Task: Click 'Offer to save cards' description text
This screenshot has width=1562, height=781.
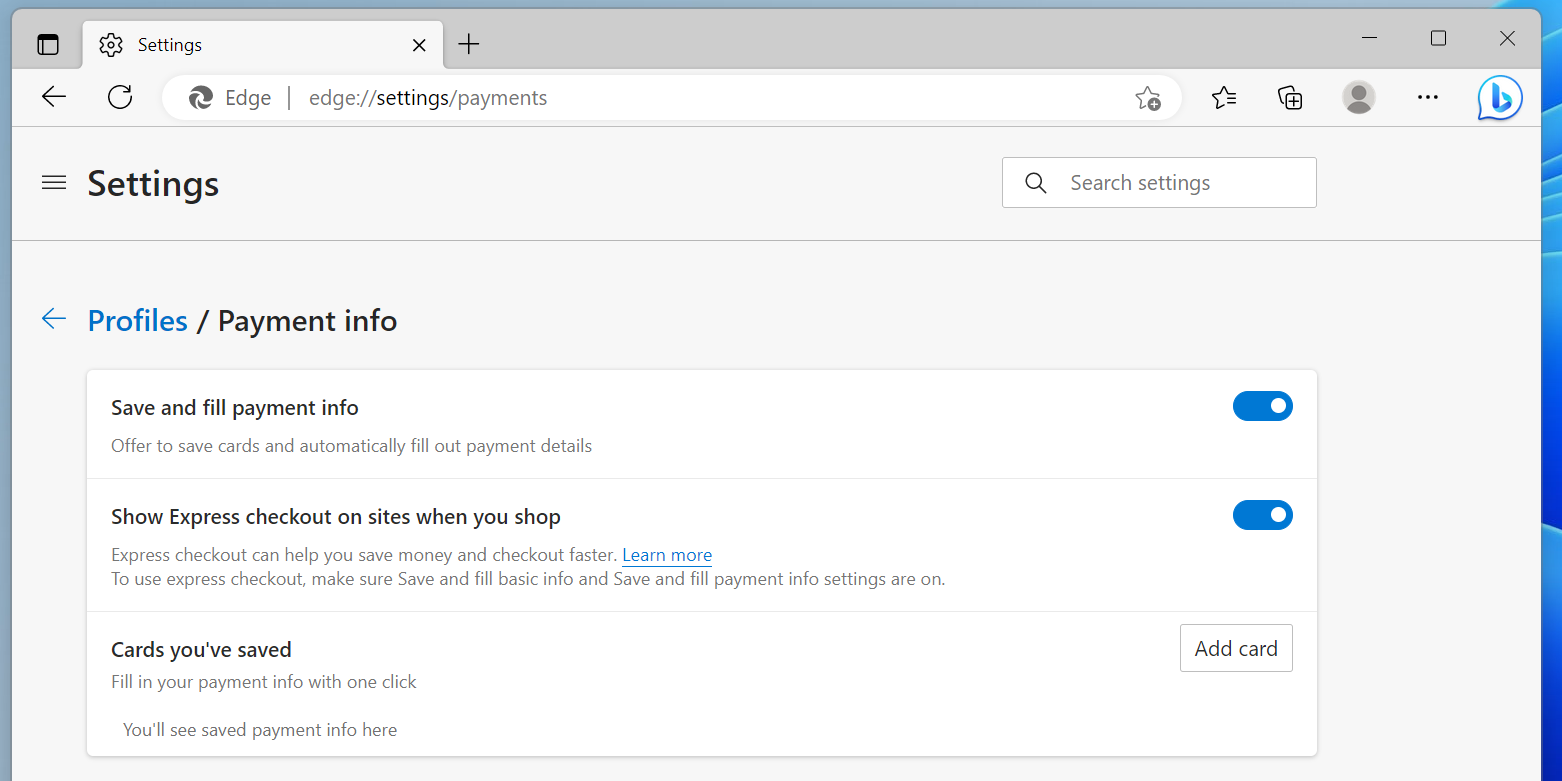Action: [352, 446]
